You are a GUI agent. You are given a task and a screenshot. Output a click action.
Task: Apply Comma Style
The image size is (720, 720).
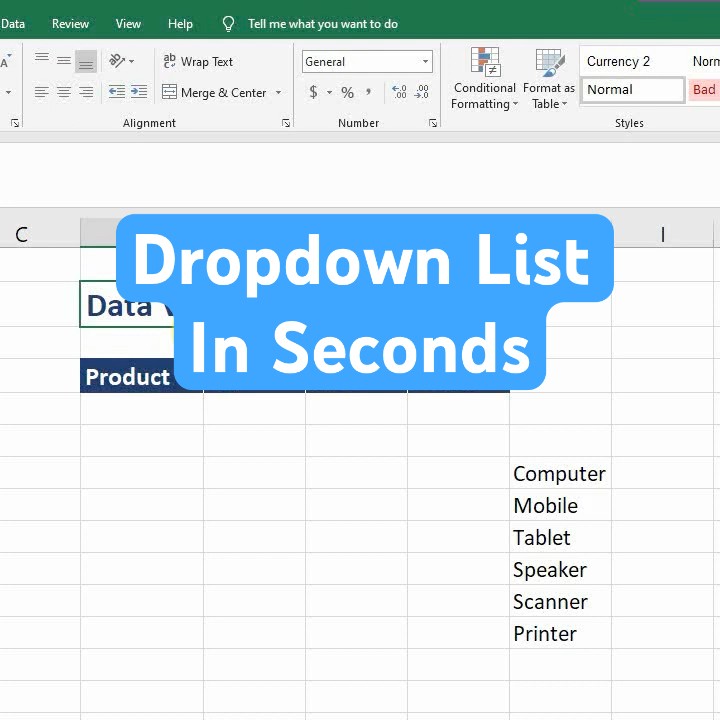pos(369,92)
